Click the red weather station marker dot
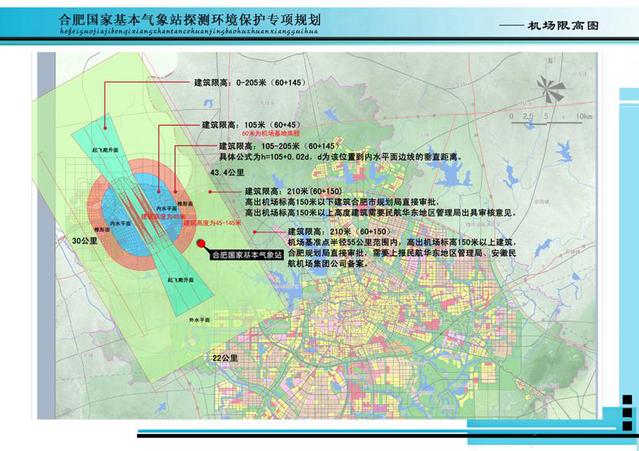This screenshot has height=451, width=639. [207, 243]
